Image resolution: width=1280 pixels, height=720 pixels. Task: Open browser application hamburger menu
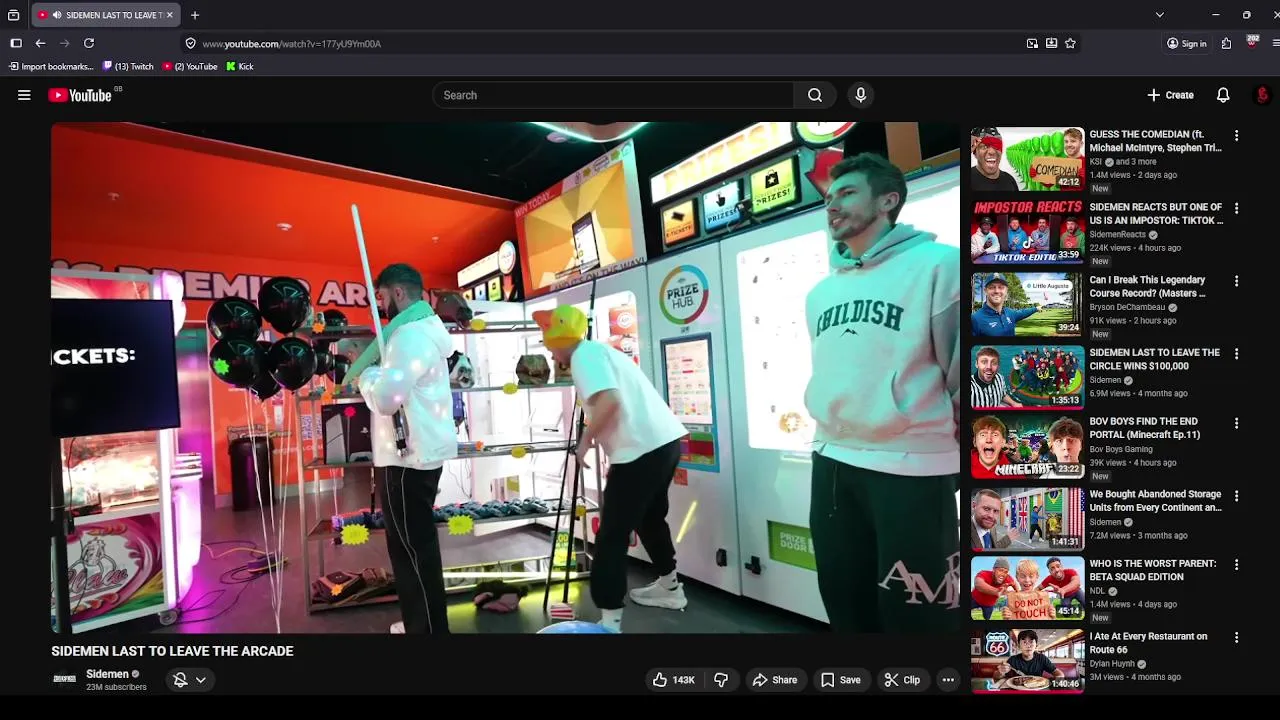pyautogui.click(x=1276, y=43)
